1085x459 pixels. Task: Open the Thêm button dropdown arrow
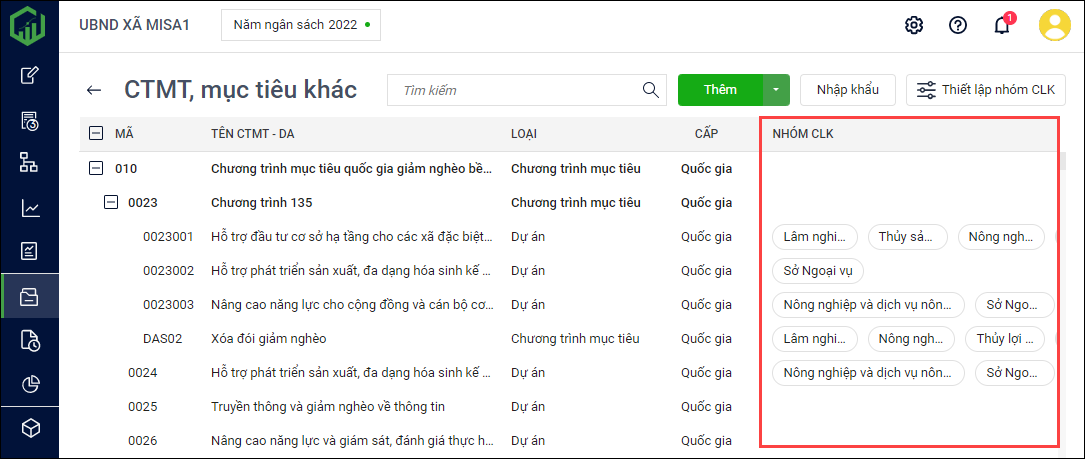tap(776, 90)
